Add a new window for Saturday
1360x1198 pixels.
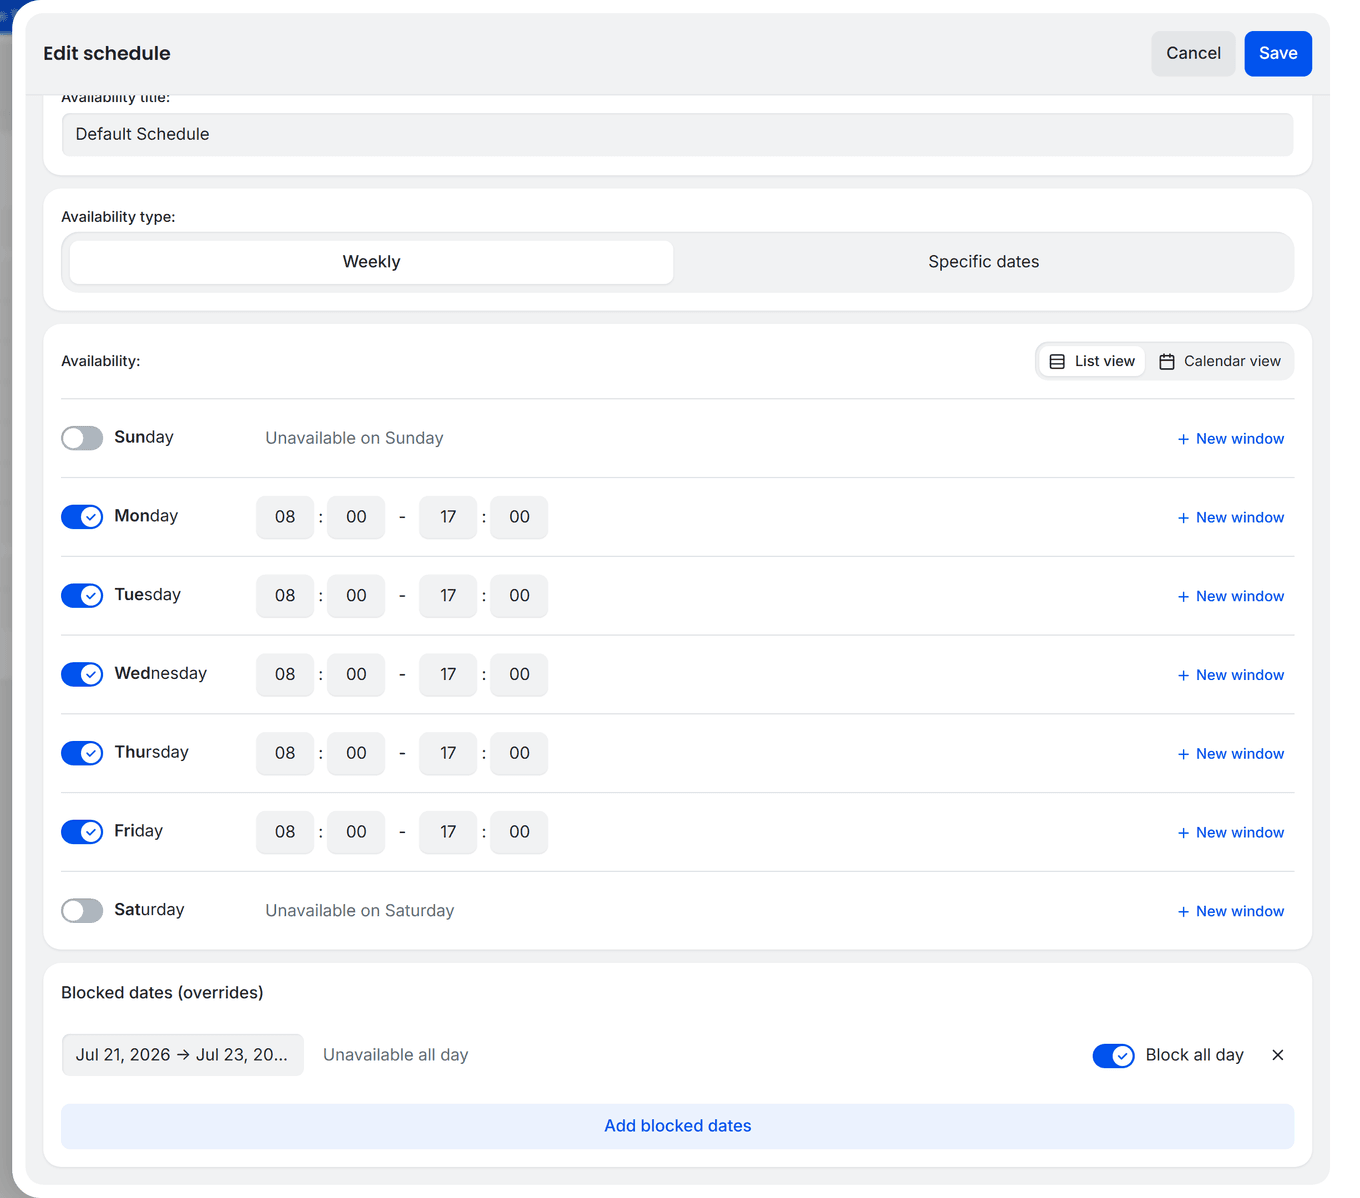pos(1231,912)
